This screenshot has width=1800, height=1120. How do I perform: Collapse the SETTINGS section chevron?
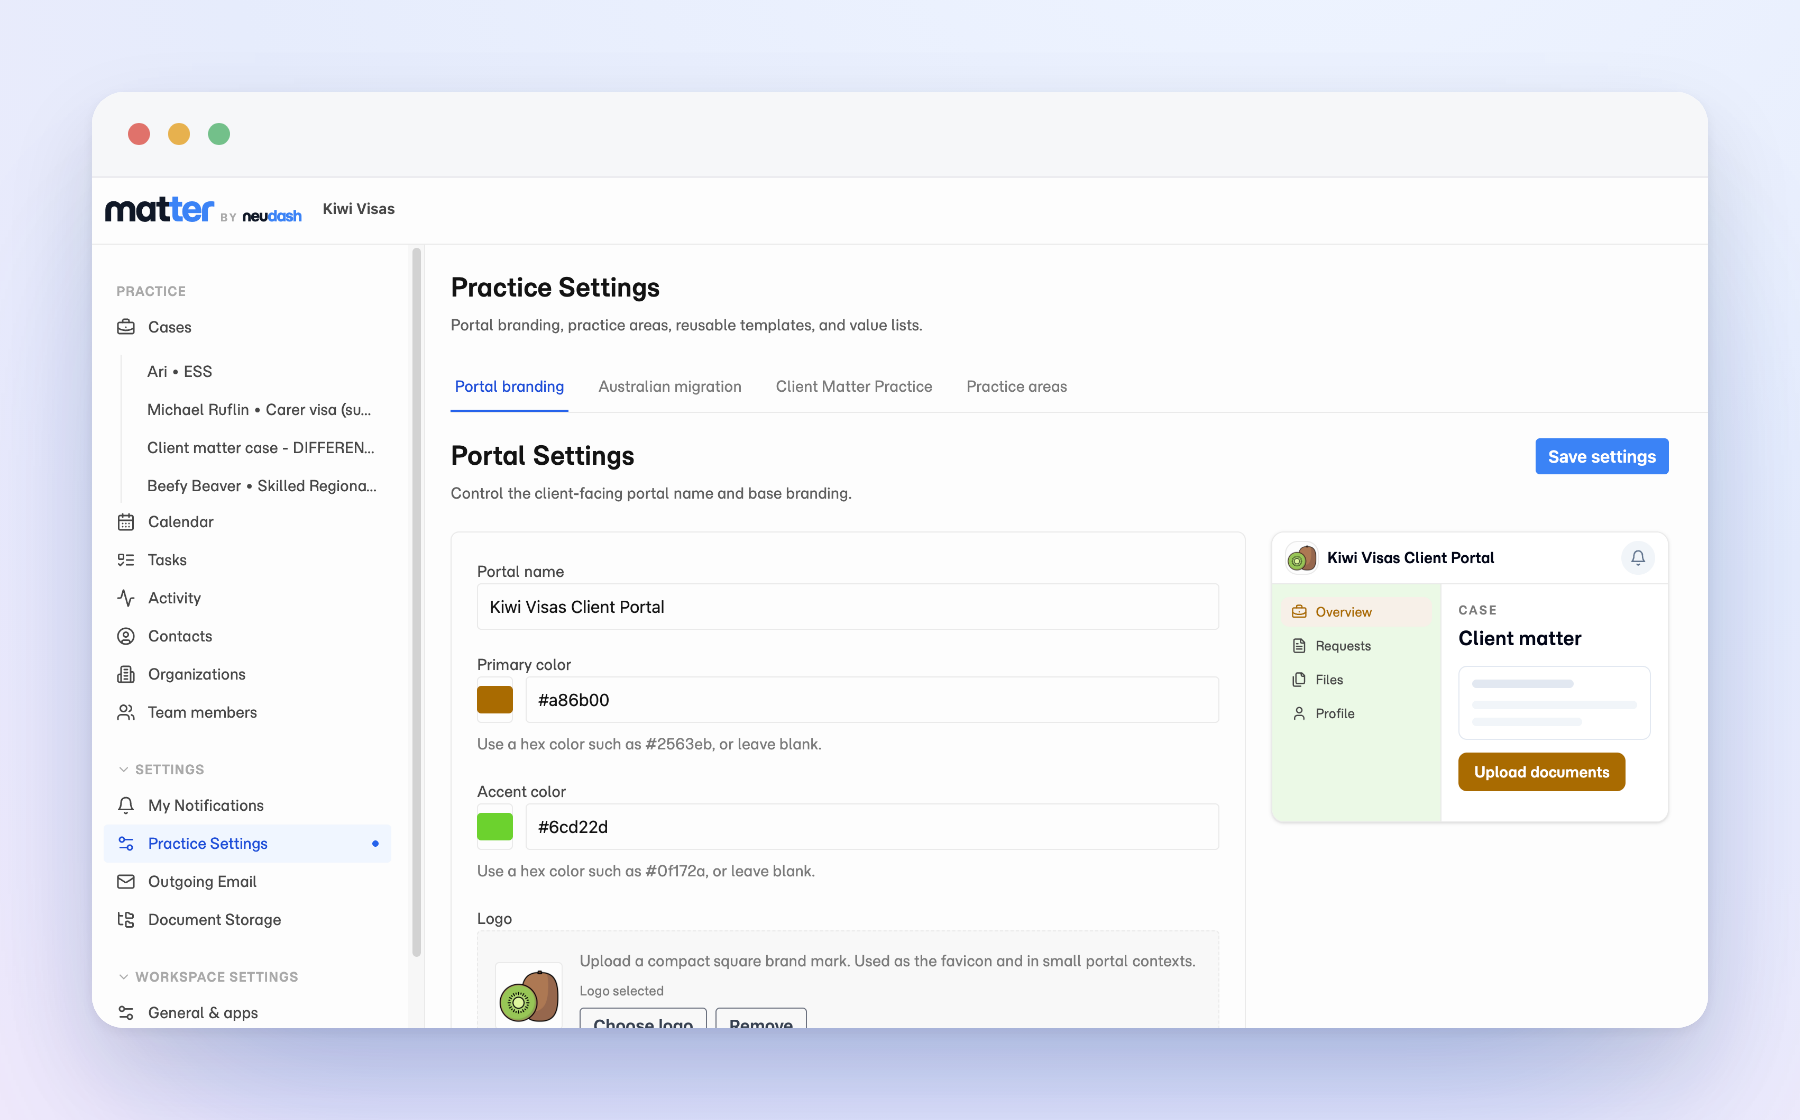124,770
